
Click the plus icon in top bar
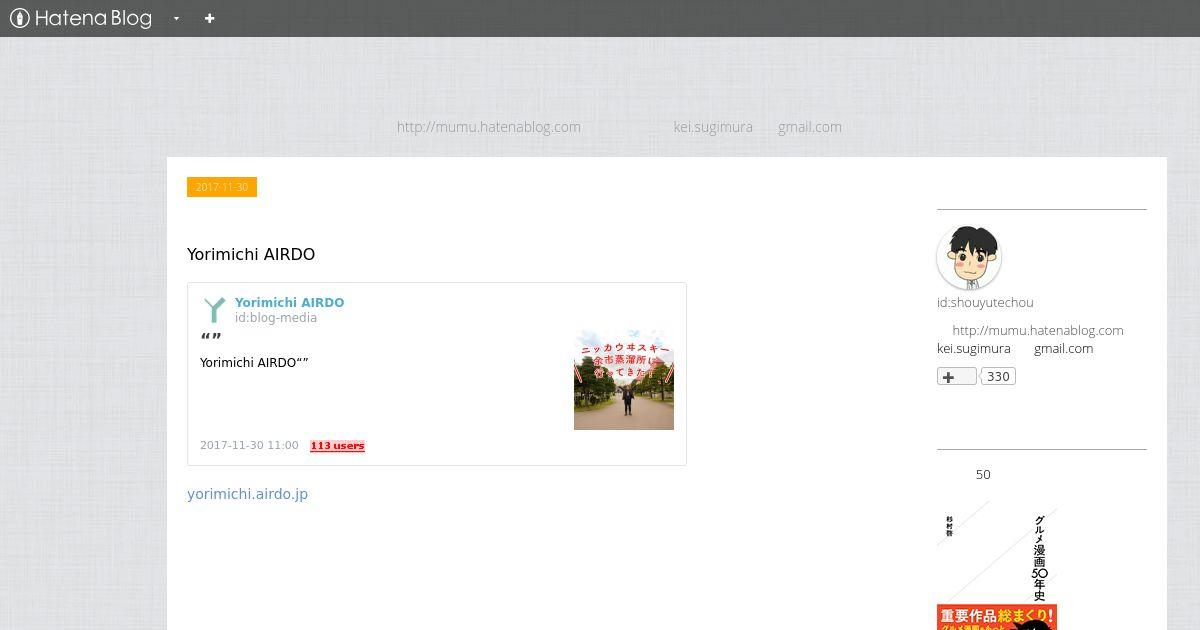click(209, 18)
